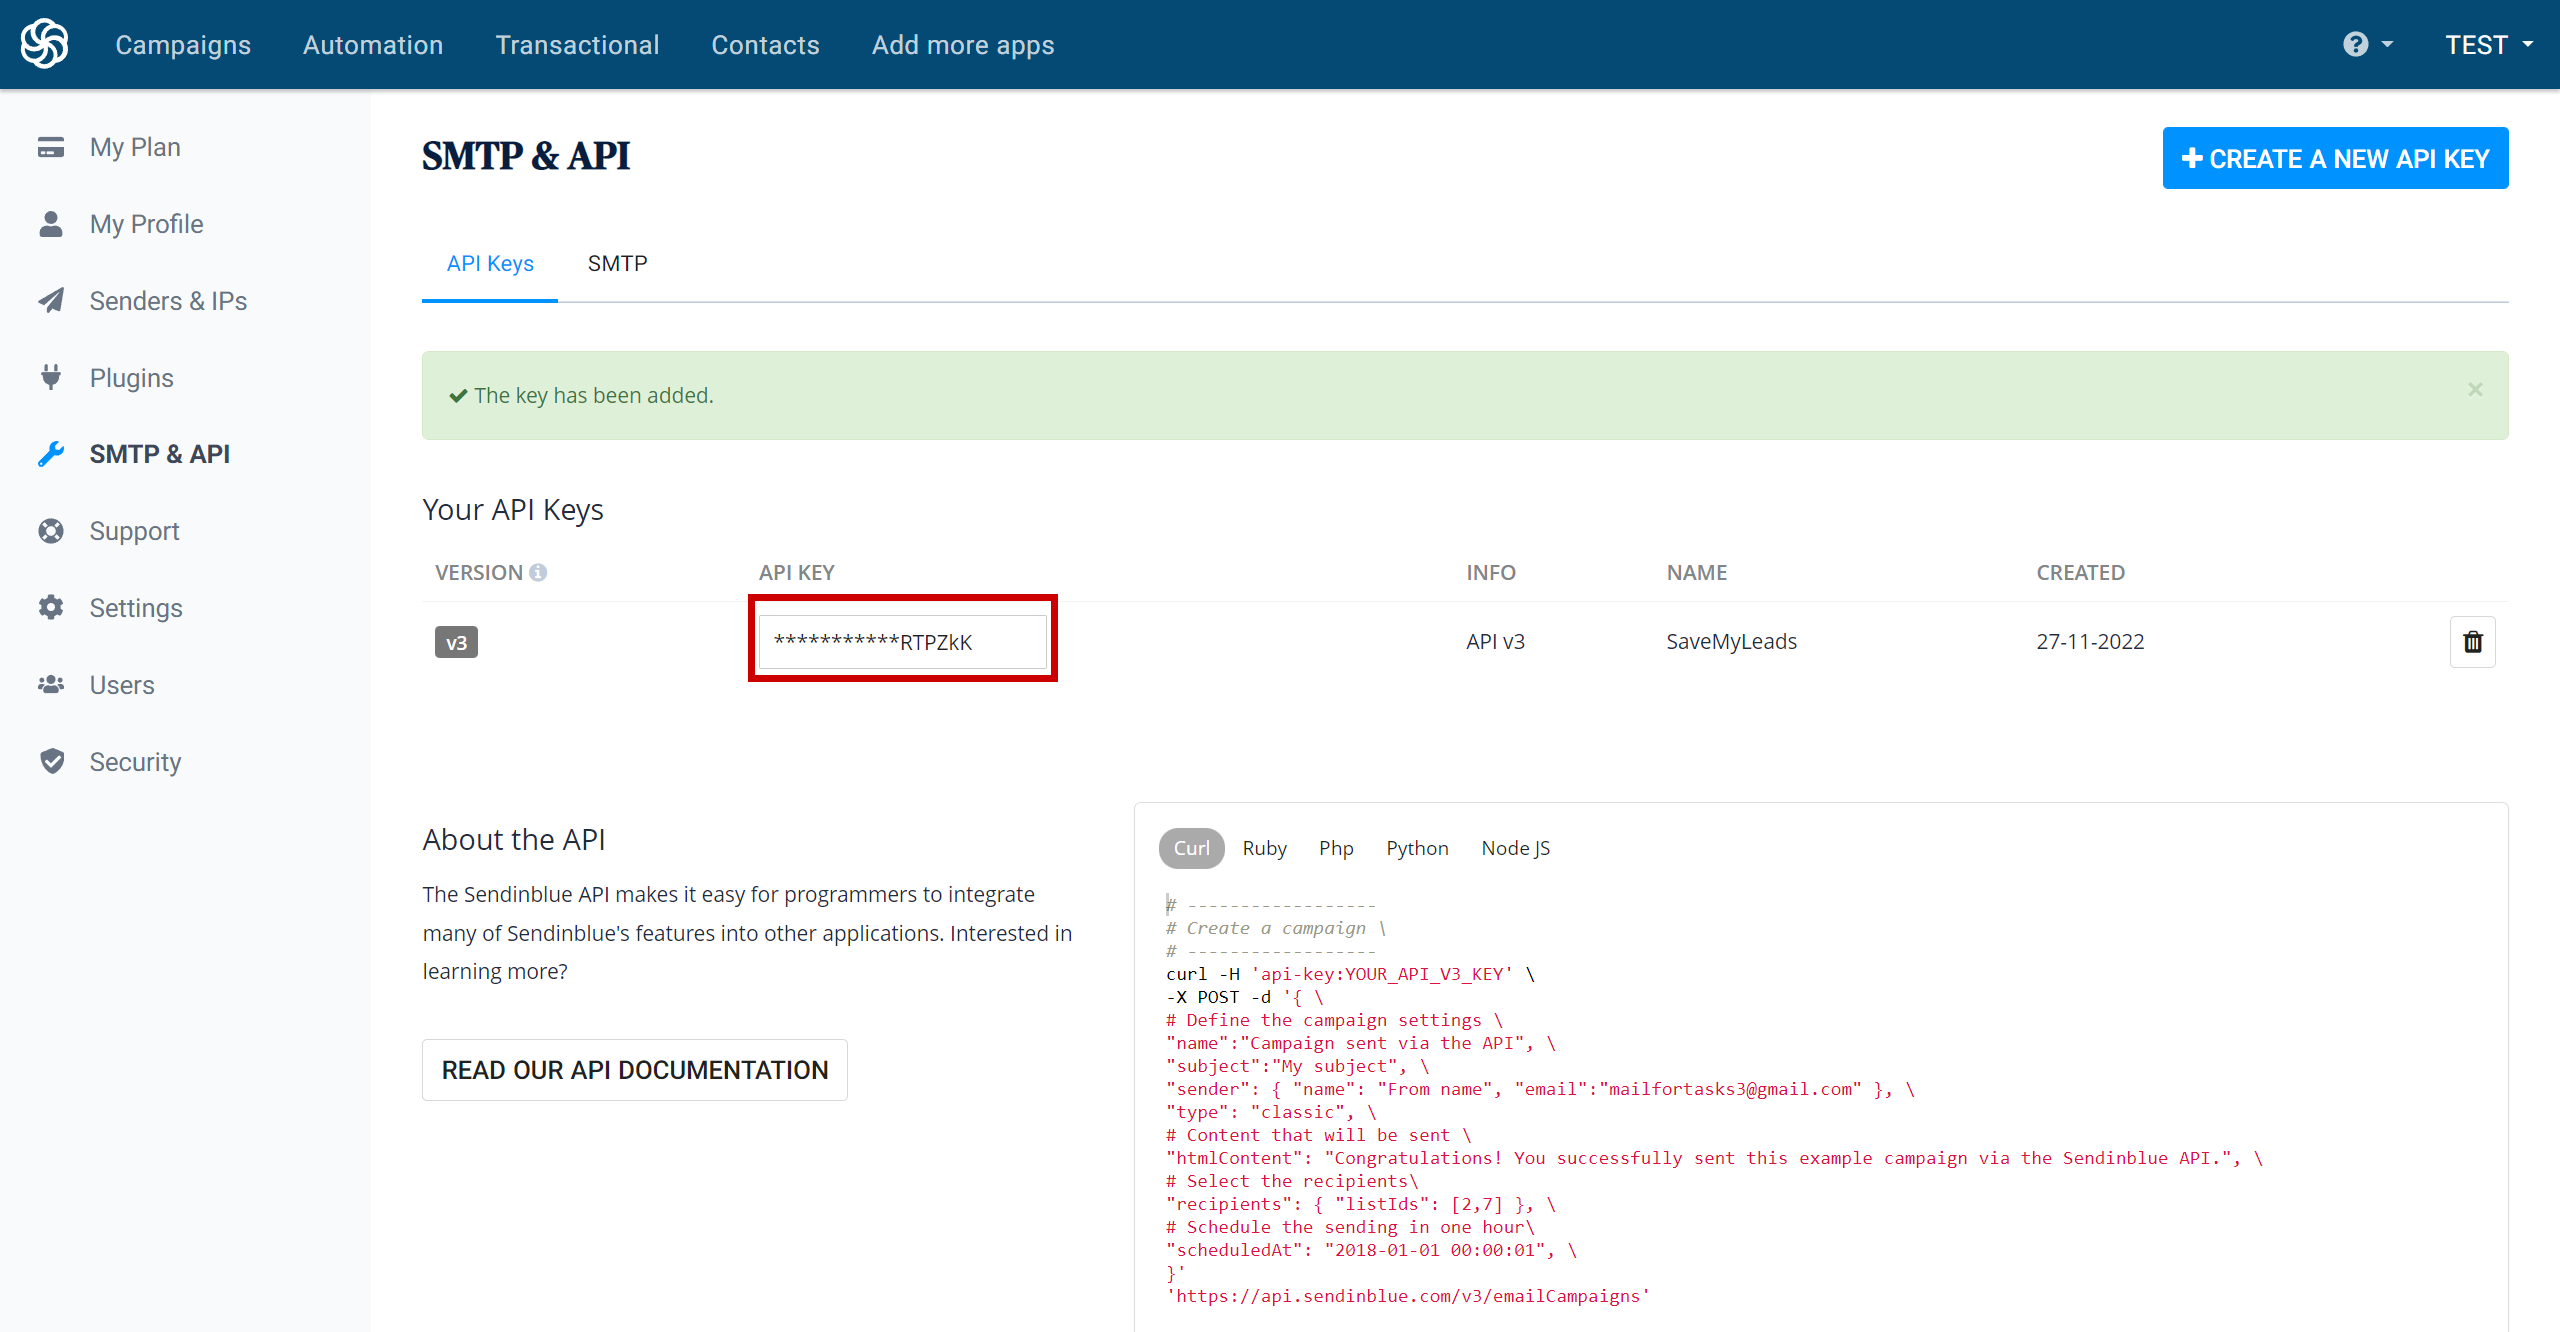Click the SMTP & API page heading
2560x1332 pixels.
(x=526, y=156)
